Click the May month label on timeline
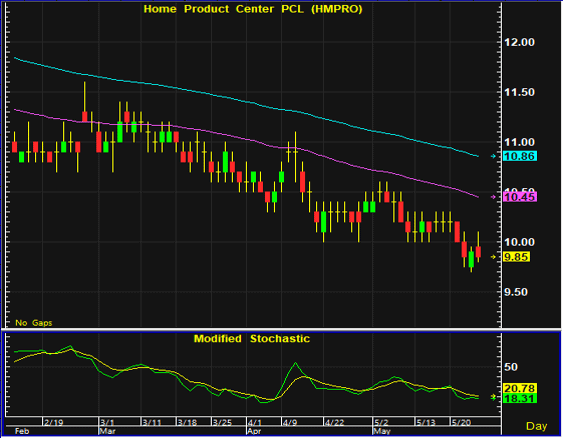 [x=382, y=431]
